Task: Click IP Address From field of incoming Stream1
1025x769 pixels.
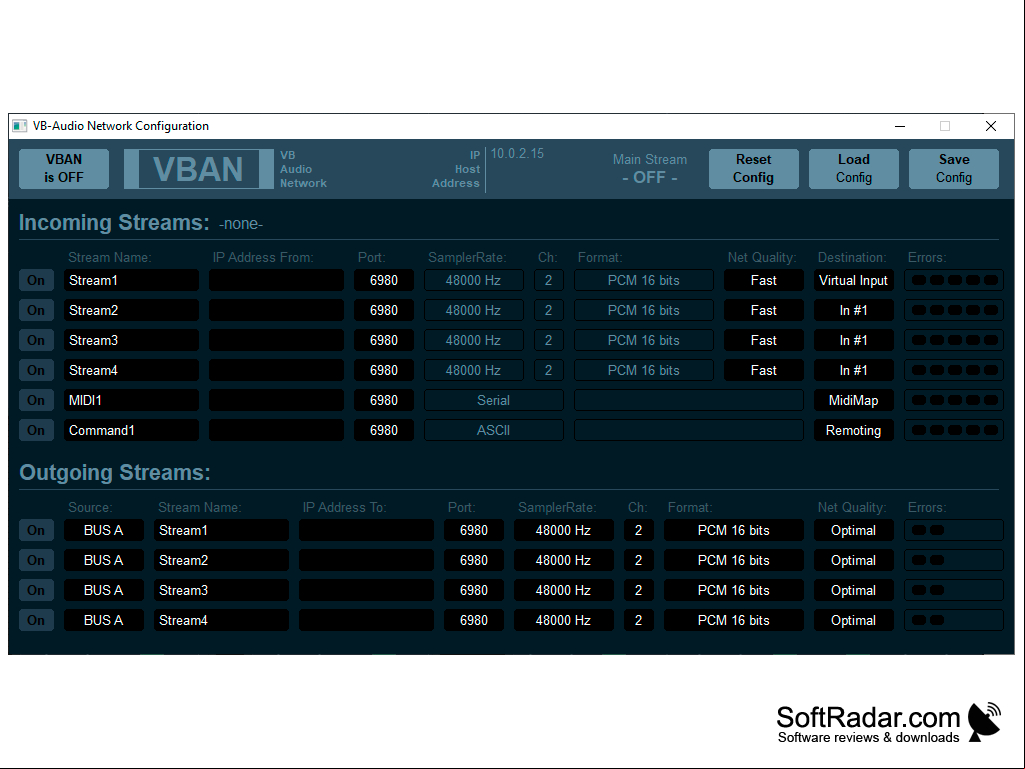Action: pos(277,280)
